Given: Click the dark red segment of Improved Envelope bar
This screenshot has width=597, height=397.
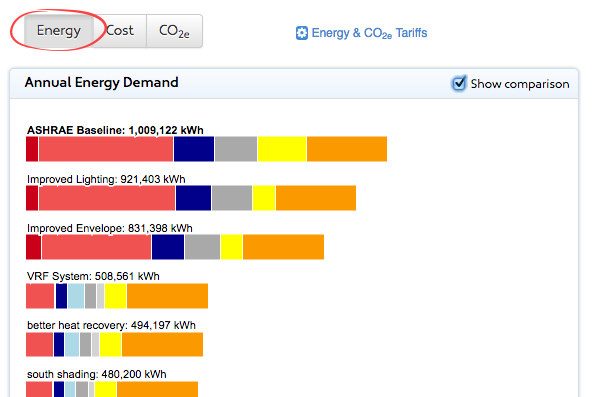Looking at the screenshot, I should coord(34,247).
